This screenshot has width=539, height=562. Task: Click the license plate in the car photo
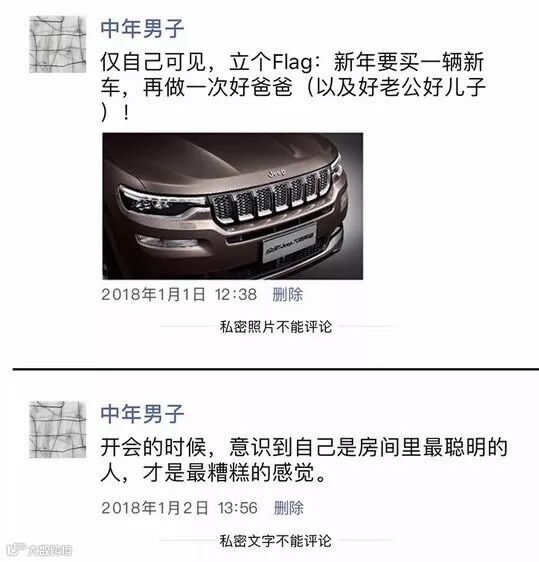290,244
